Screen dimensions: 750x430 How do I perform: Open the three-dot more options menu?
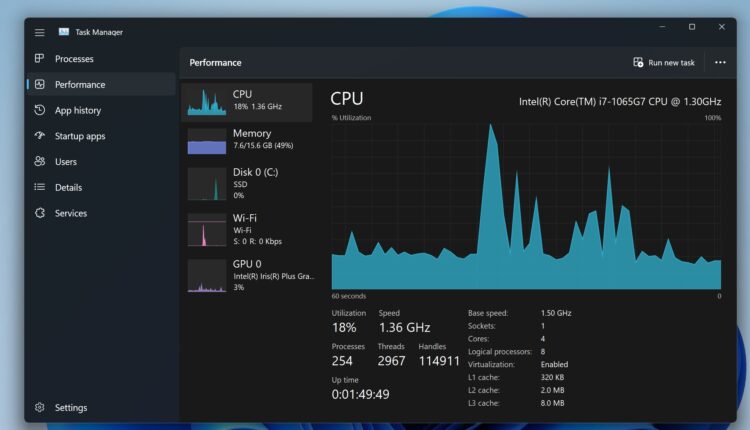[x=720, y=62]
